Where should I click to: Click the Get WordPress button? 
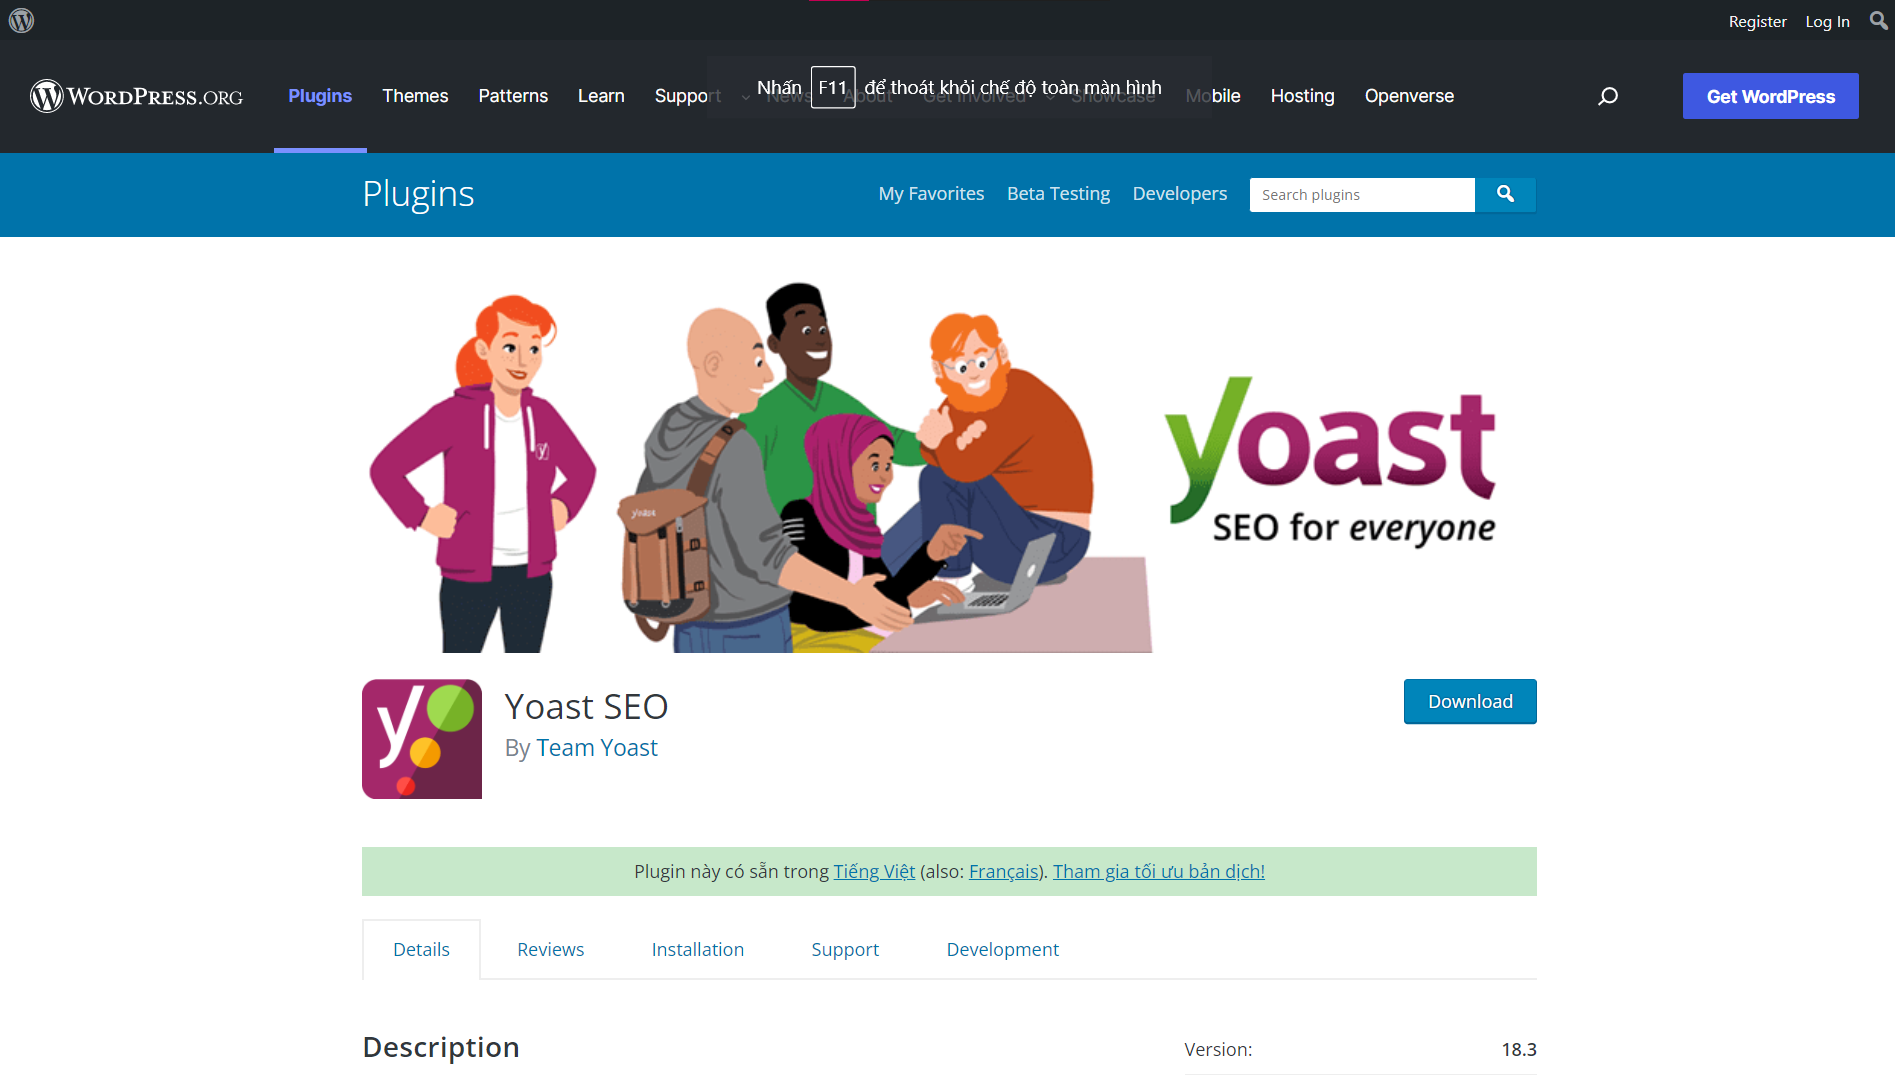coord(1770,96)
